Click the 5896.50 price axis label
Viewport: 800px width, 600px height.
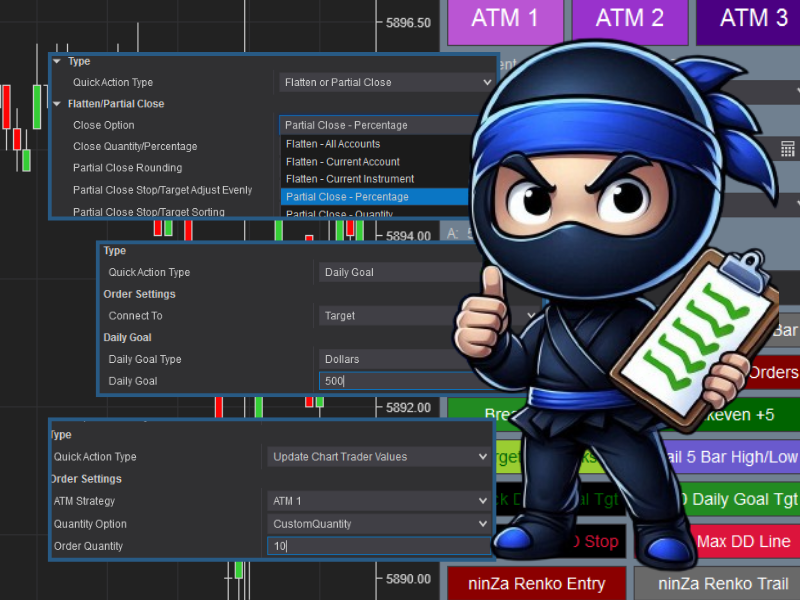(x=408, y=22)
